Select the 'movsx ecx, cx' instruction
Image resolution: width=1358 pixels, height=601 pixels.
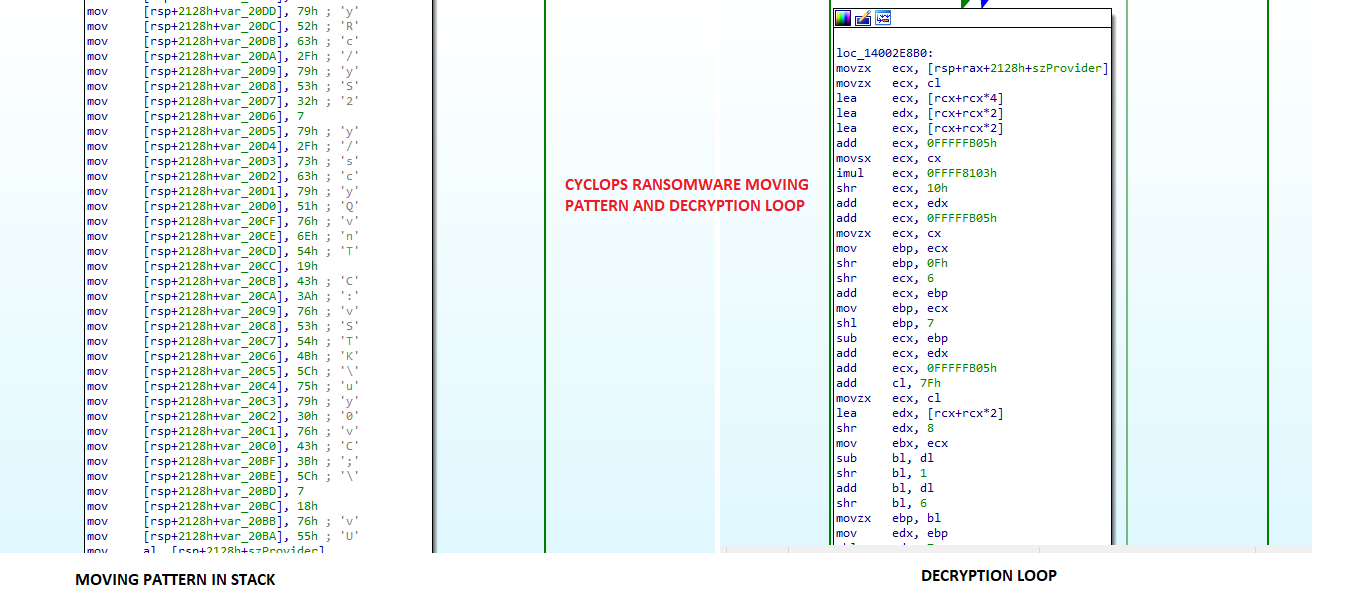pyautogui.click(x=890, y=158)
